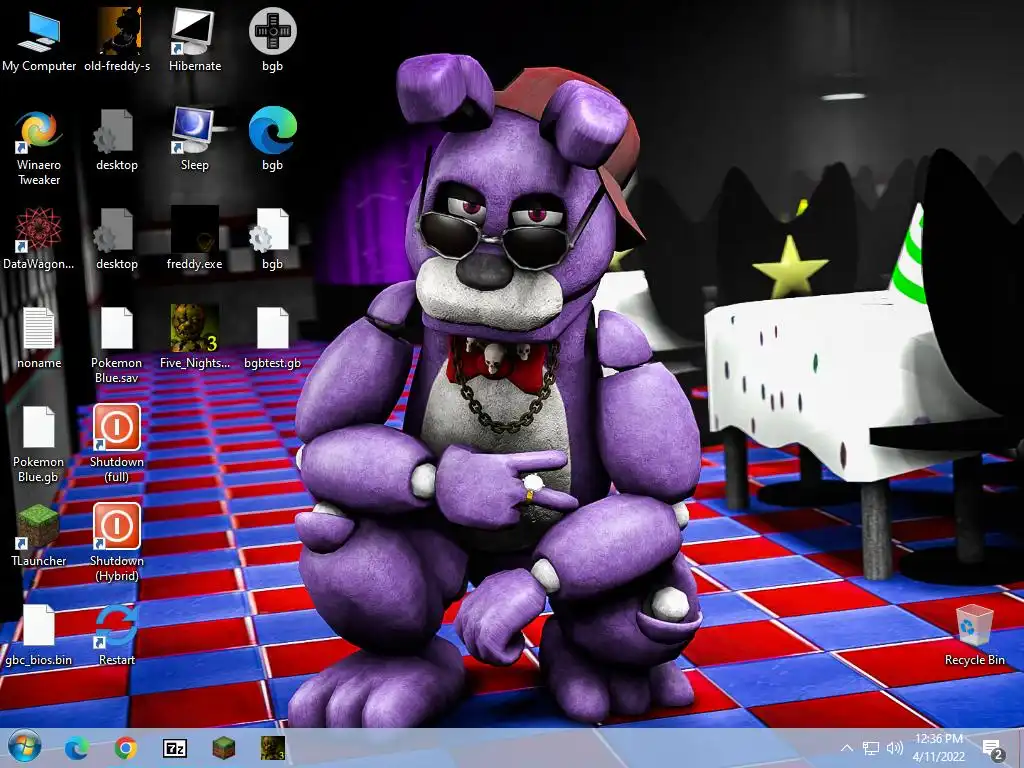Open the Five Nights 3 taskbar icon
1024x768 pixels.
click(x=273, y=748)
